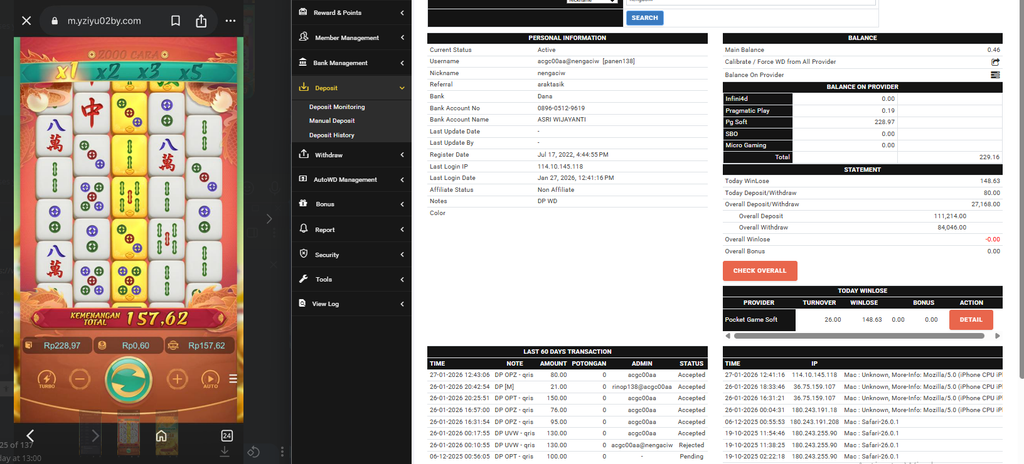Screen dimensions: 1024x464
Task: Tap the wallet icon beside Rp228,97
Action: click(x=29, y=345)
